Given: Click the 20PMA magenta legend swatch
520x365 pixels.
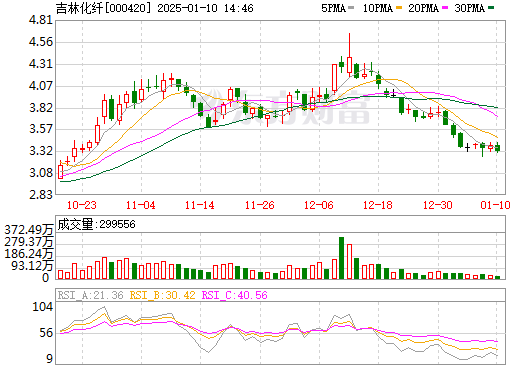Looking at the screenshot, I should pyautogui.click(x=445, y=8).
